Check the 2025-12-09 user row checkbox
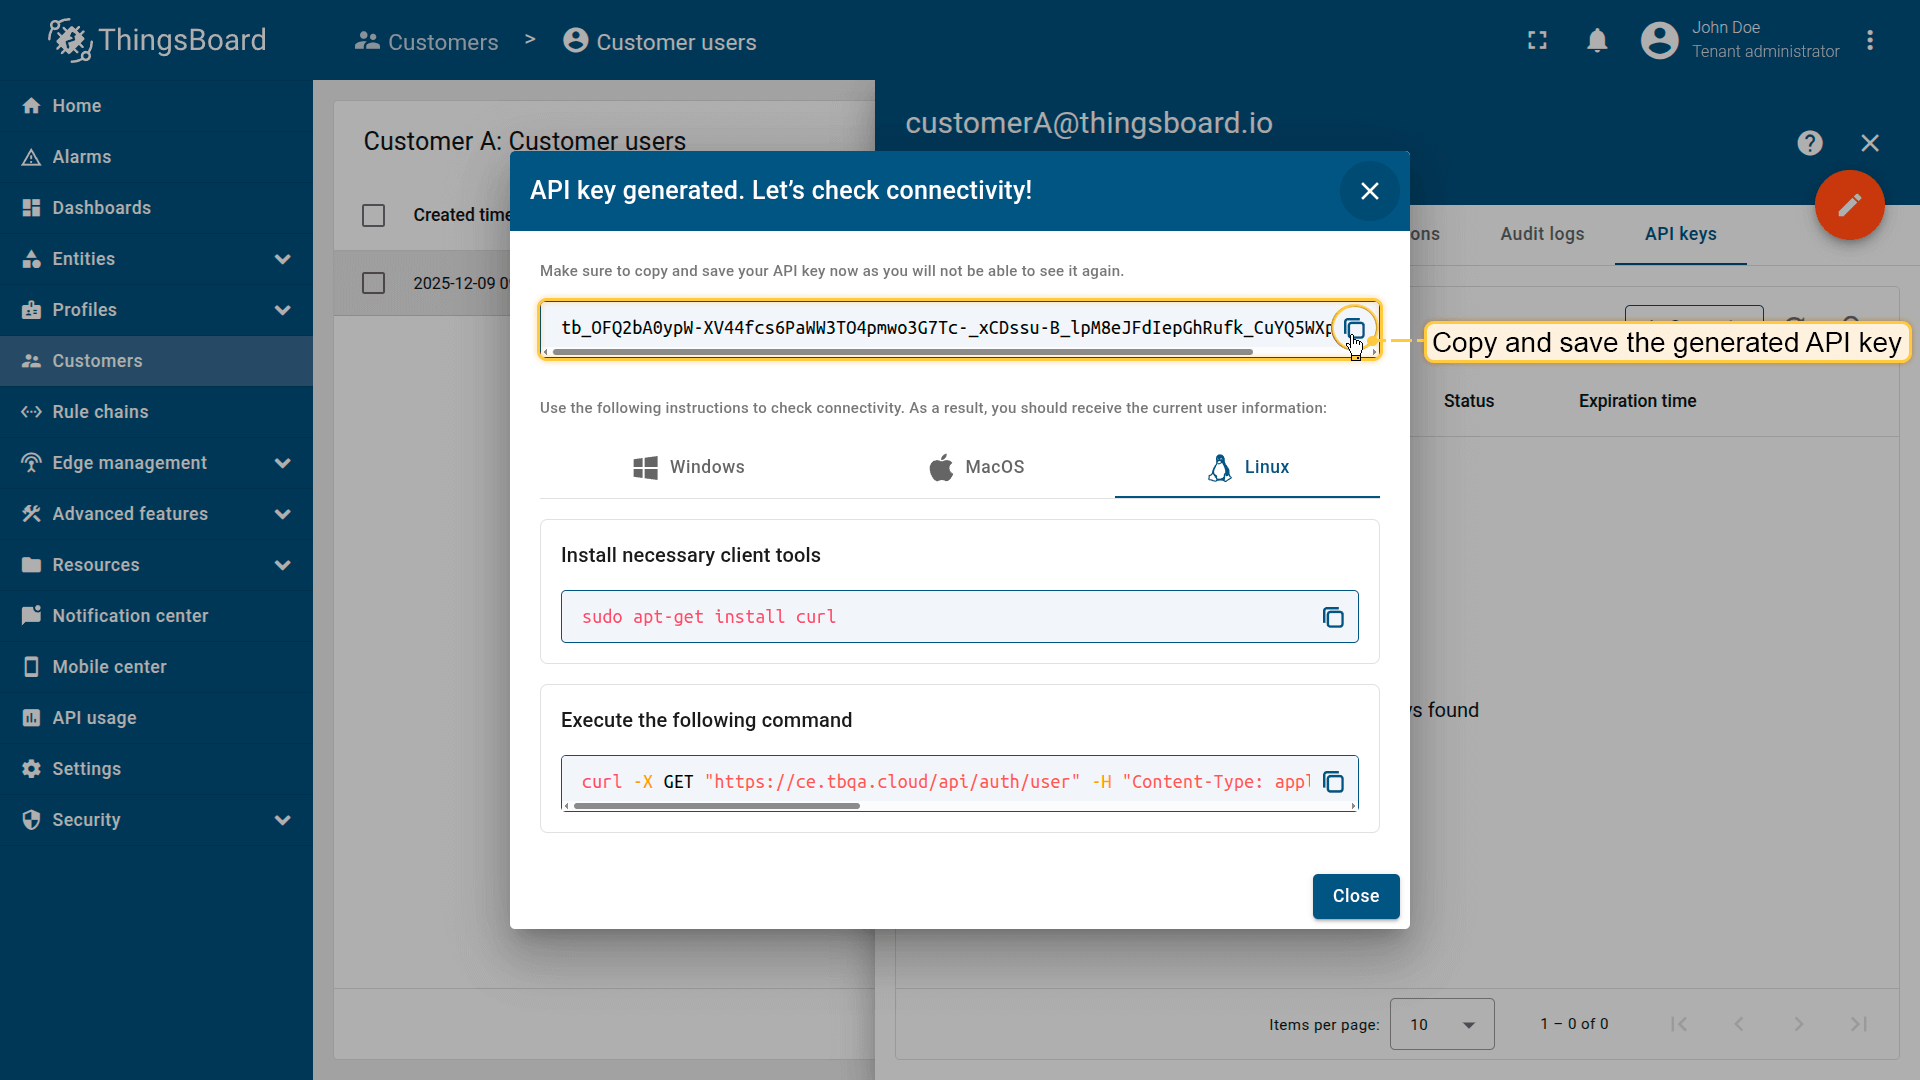This screenshot has width=1920, height=1080. tap(373, 283)
